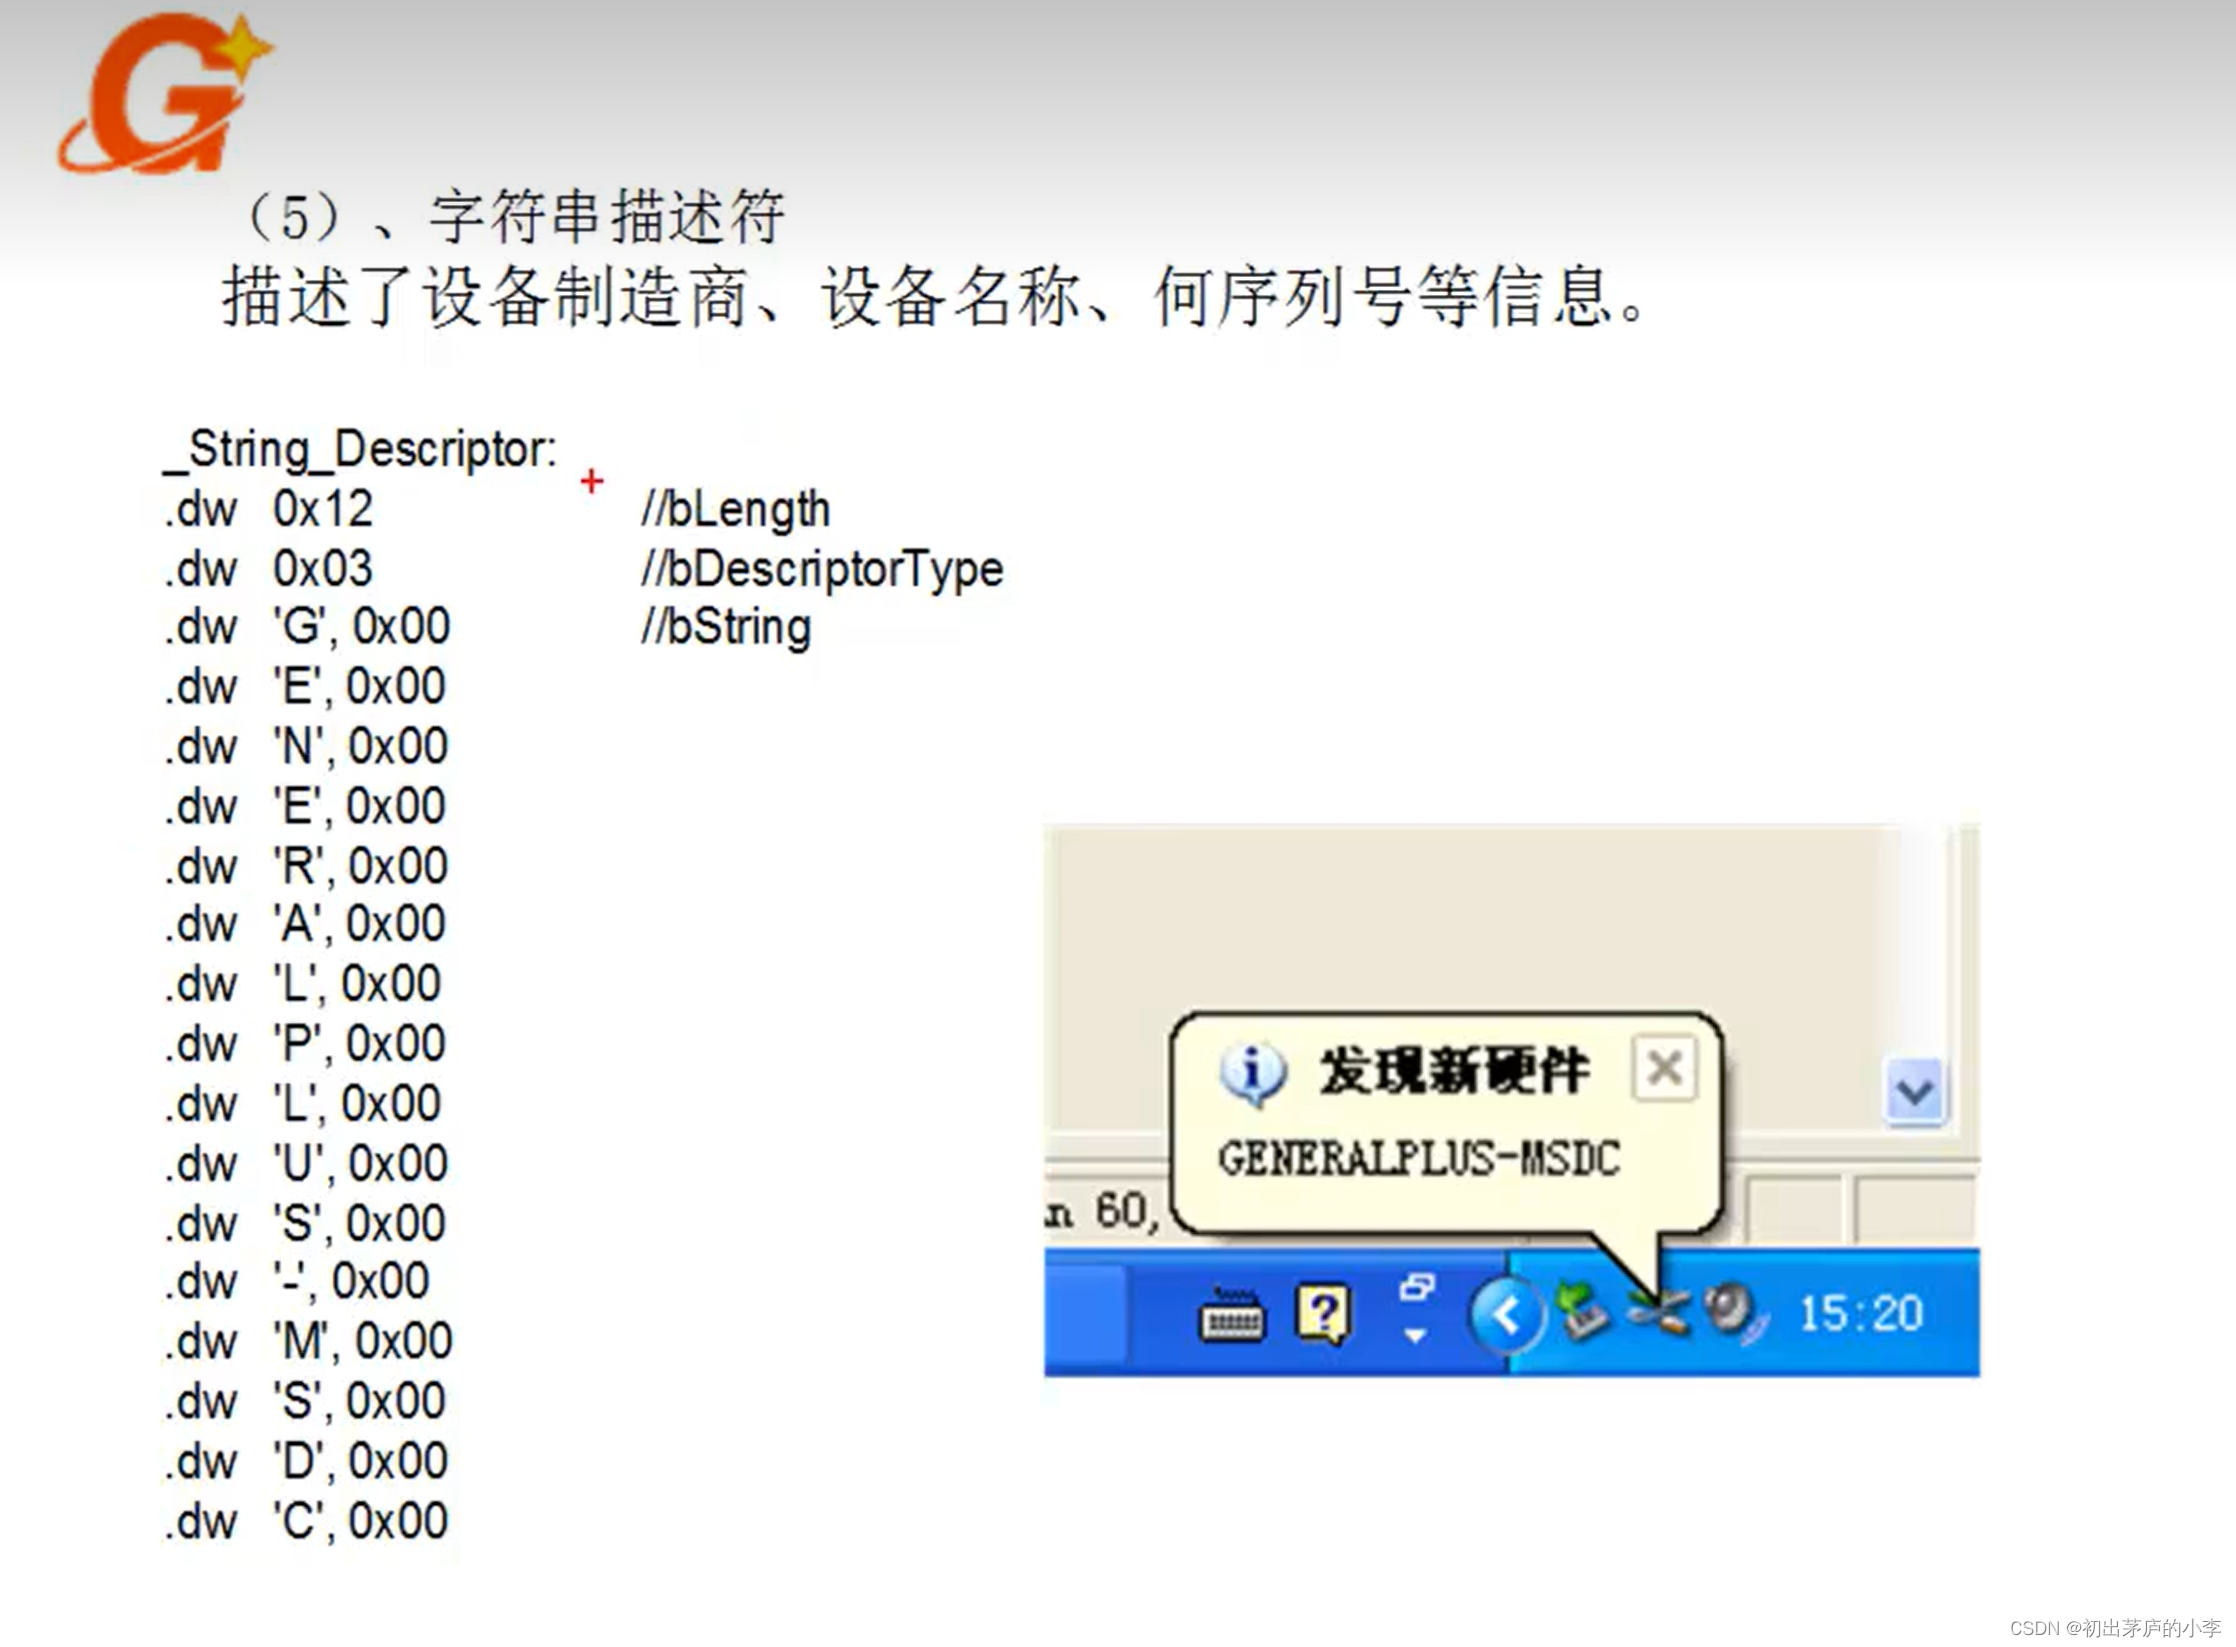The image size is (2236, 1647).
Task: Select the .dw 'U', 0x00 line
Action: 306,1164
